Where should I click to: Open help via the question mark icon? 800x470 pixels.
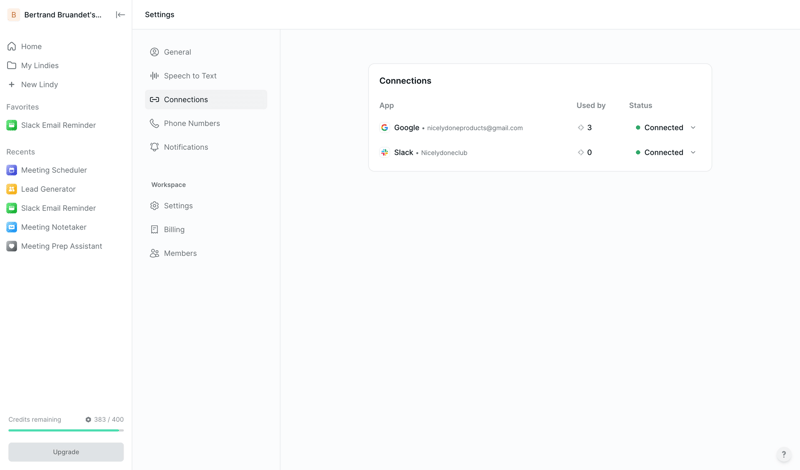click(x=784, y=454)
